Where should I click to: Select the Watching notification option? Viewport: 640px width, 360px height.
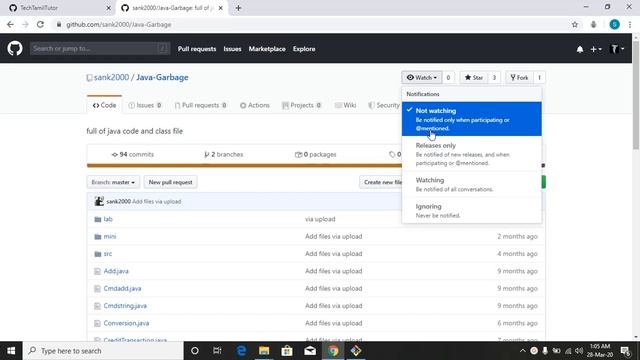point(471,184)
